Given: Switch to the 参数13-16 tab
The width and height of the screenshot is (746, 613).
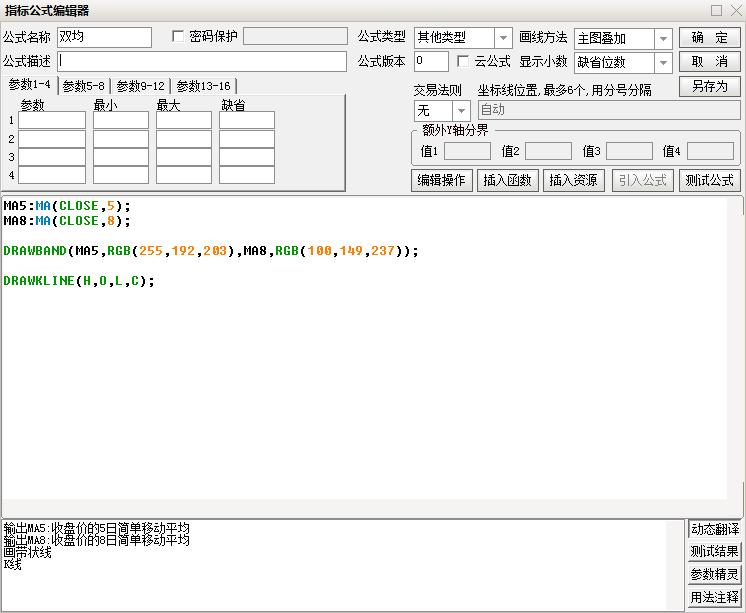Looking at the screenshot, I should (x=203, y=86).
